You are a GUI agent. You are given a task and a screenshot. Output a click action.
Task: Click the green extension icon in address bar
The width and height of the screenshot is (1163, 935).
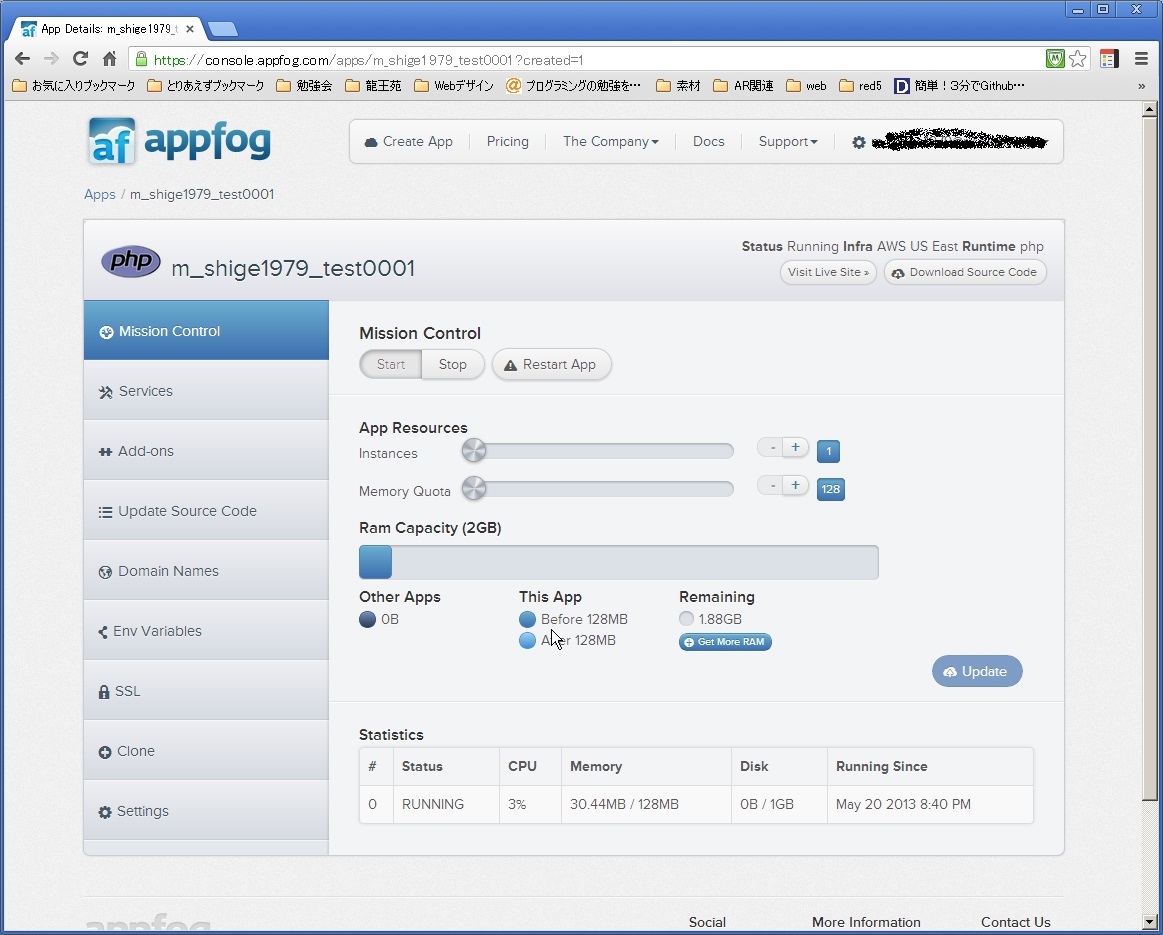tap(1055, 59)
